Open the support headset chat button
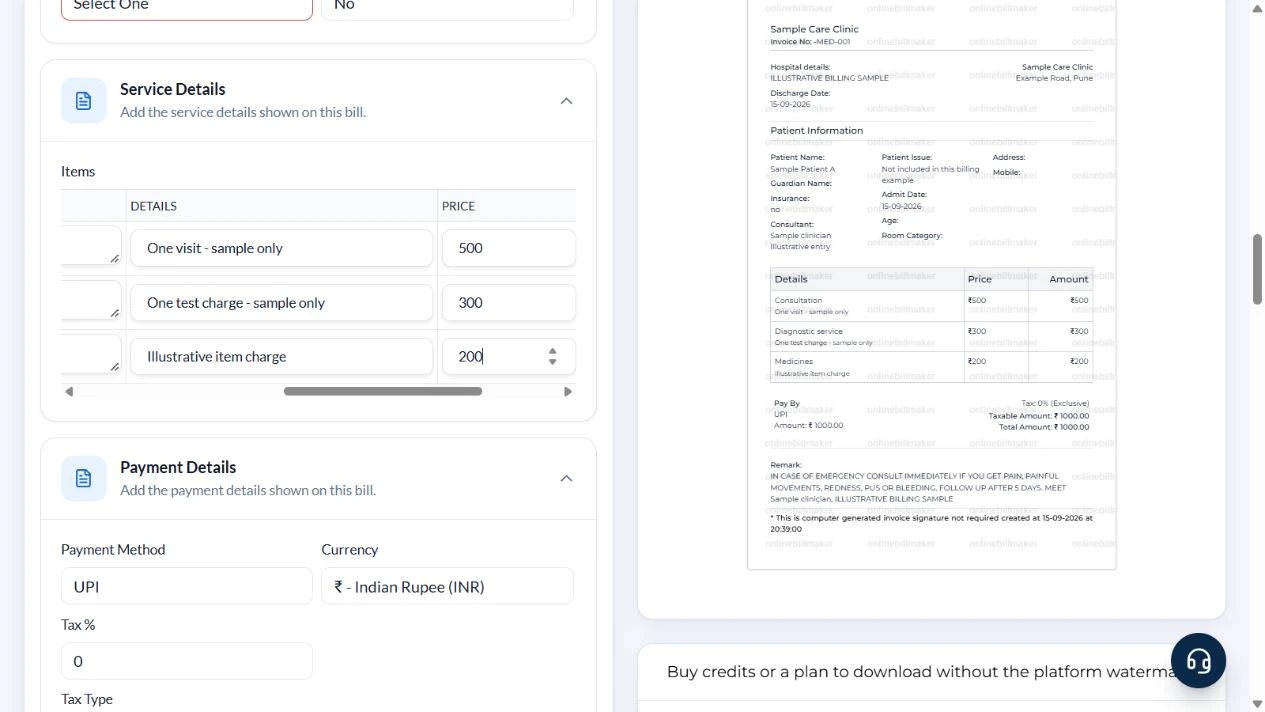 click(x=1198, y=661)
